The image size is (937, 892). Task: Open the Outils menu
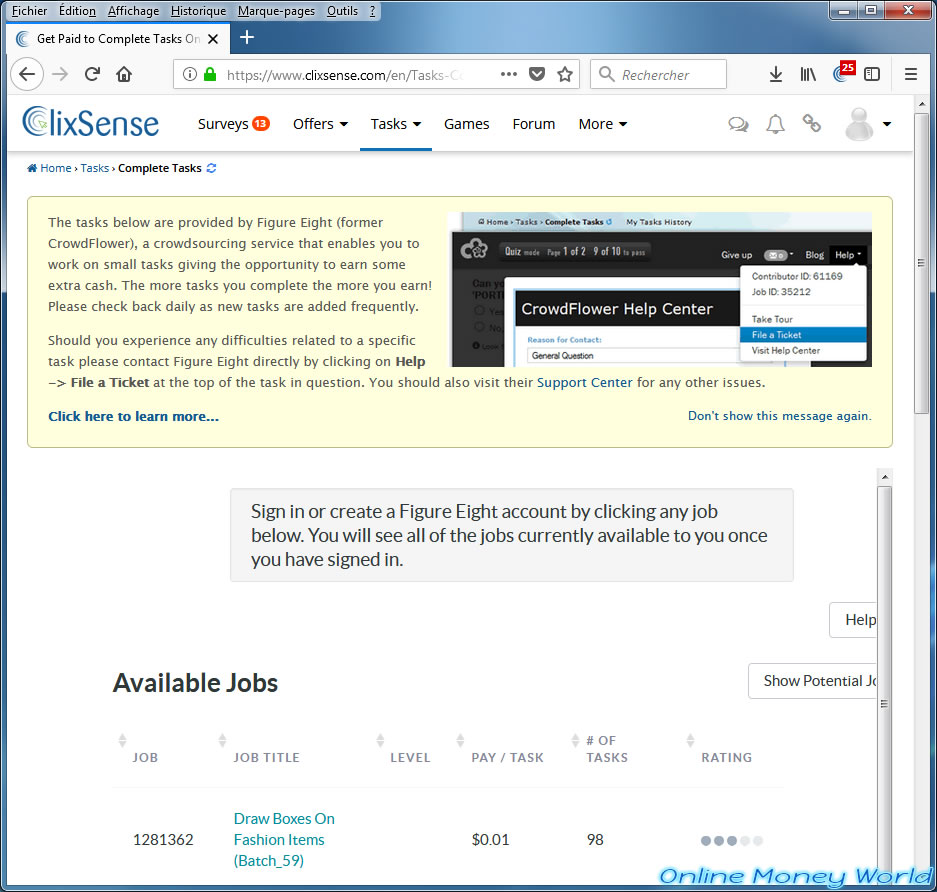(342, 11)
